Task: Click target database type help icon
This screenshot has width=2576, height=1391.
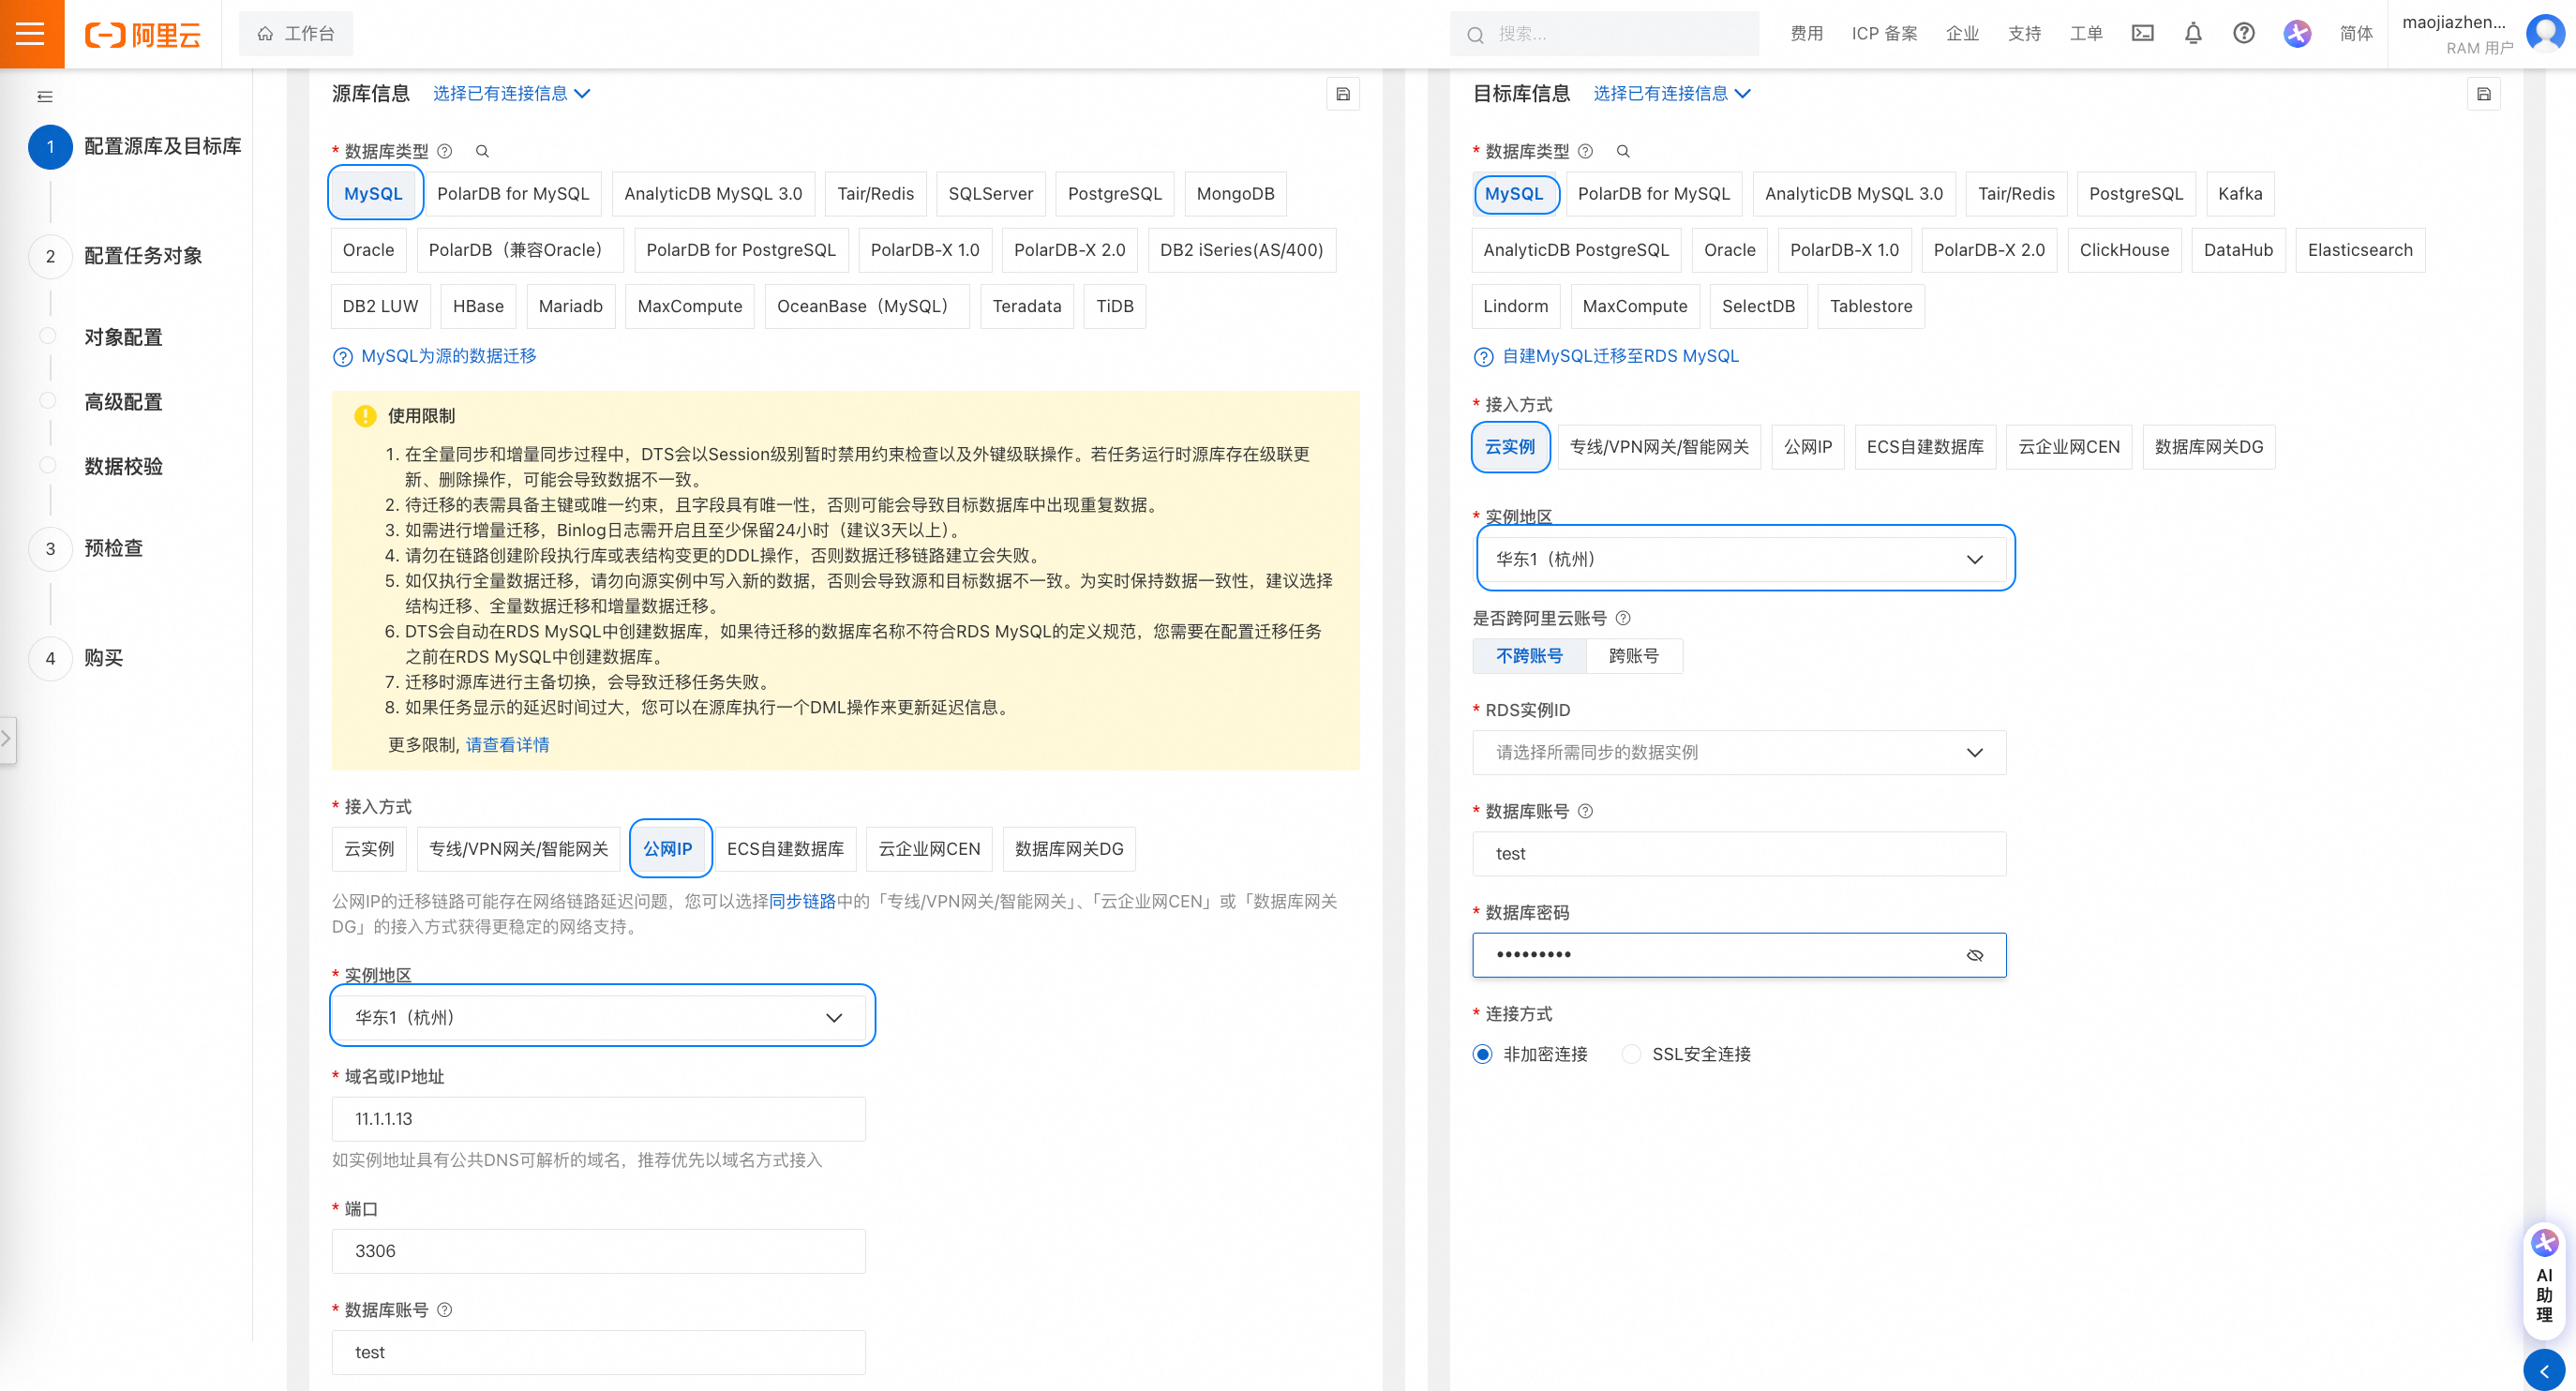Action: [x=1586, y=151]
